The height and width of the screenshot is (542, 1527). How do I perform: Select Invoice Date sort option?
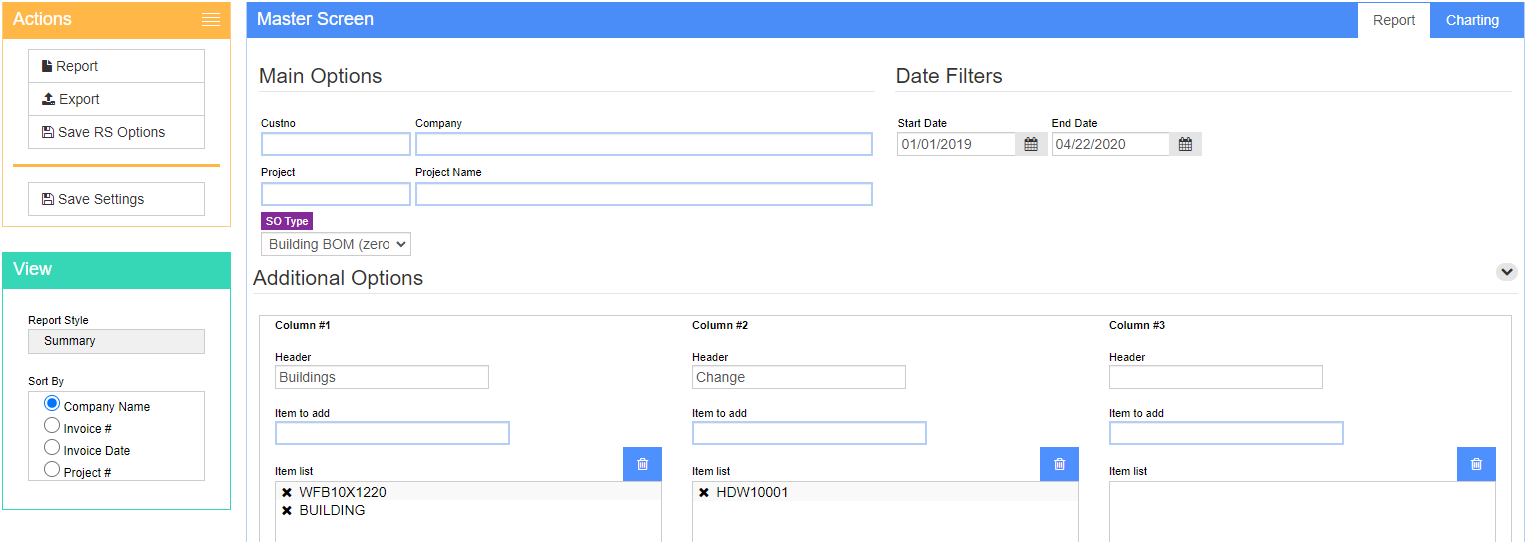[53, 448]
